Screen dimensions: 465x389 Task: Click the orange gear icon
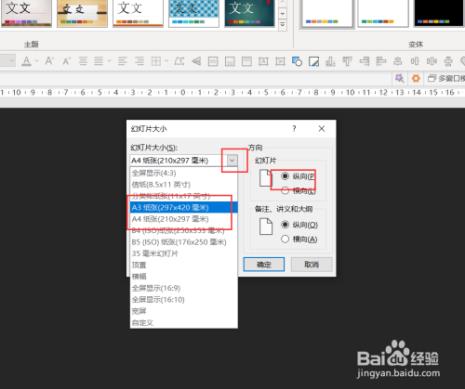click(x=416, y=78)
